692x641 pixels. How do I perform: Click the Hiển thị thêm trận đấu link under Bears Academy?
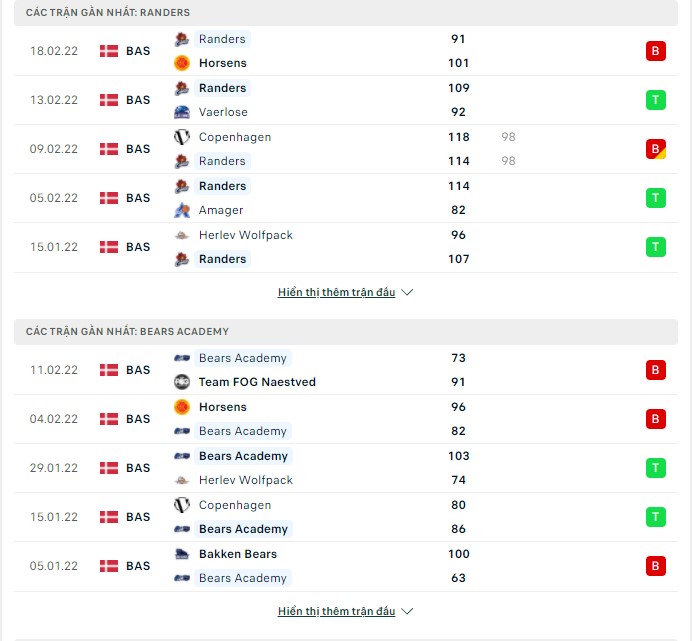click(336, 611)
